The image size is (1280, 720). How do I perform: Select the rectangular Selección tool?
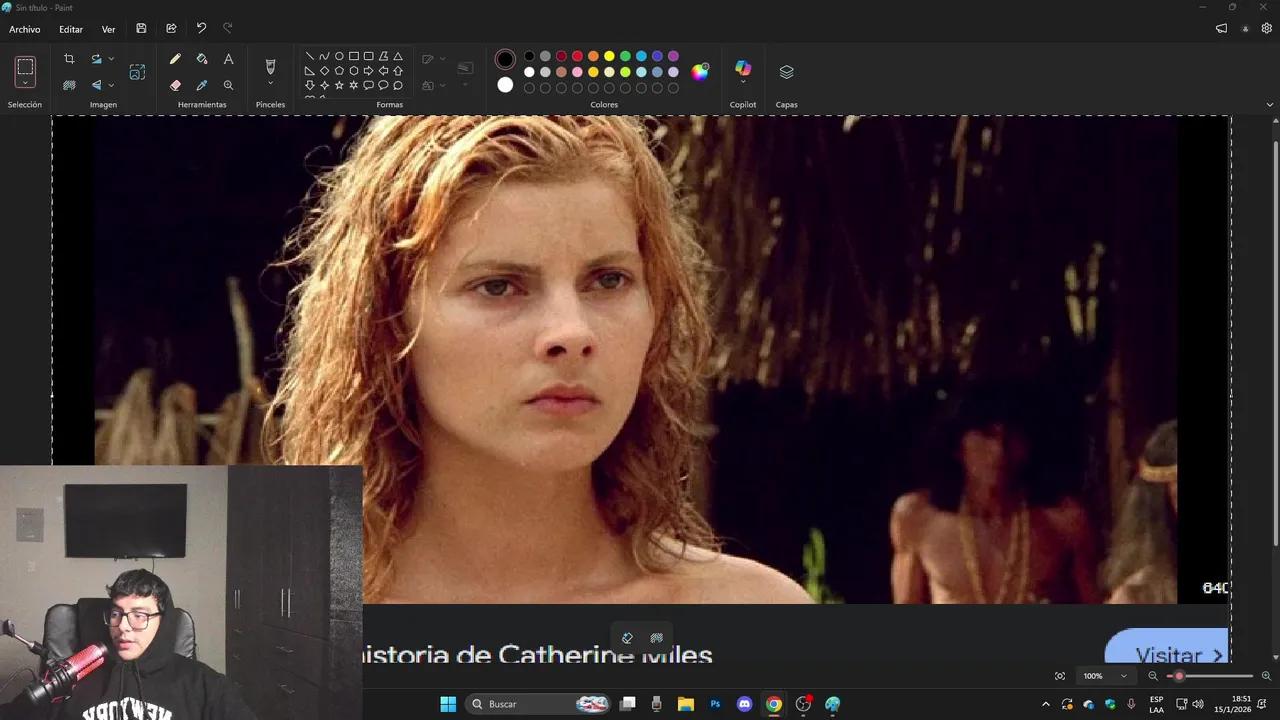pos(25,67)
